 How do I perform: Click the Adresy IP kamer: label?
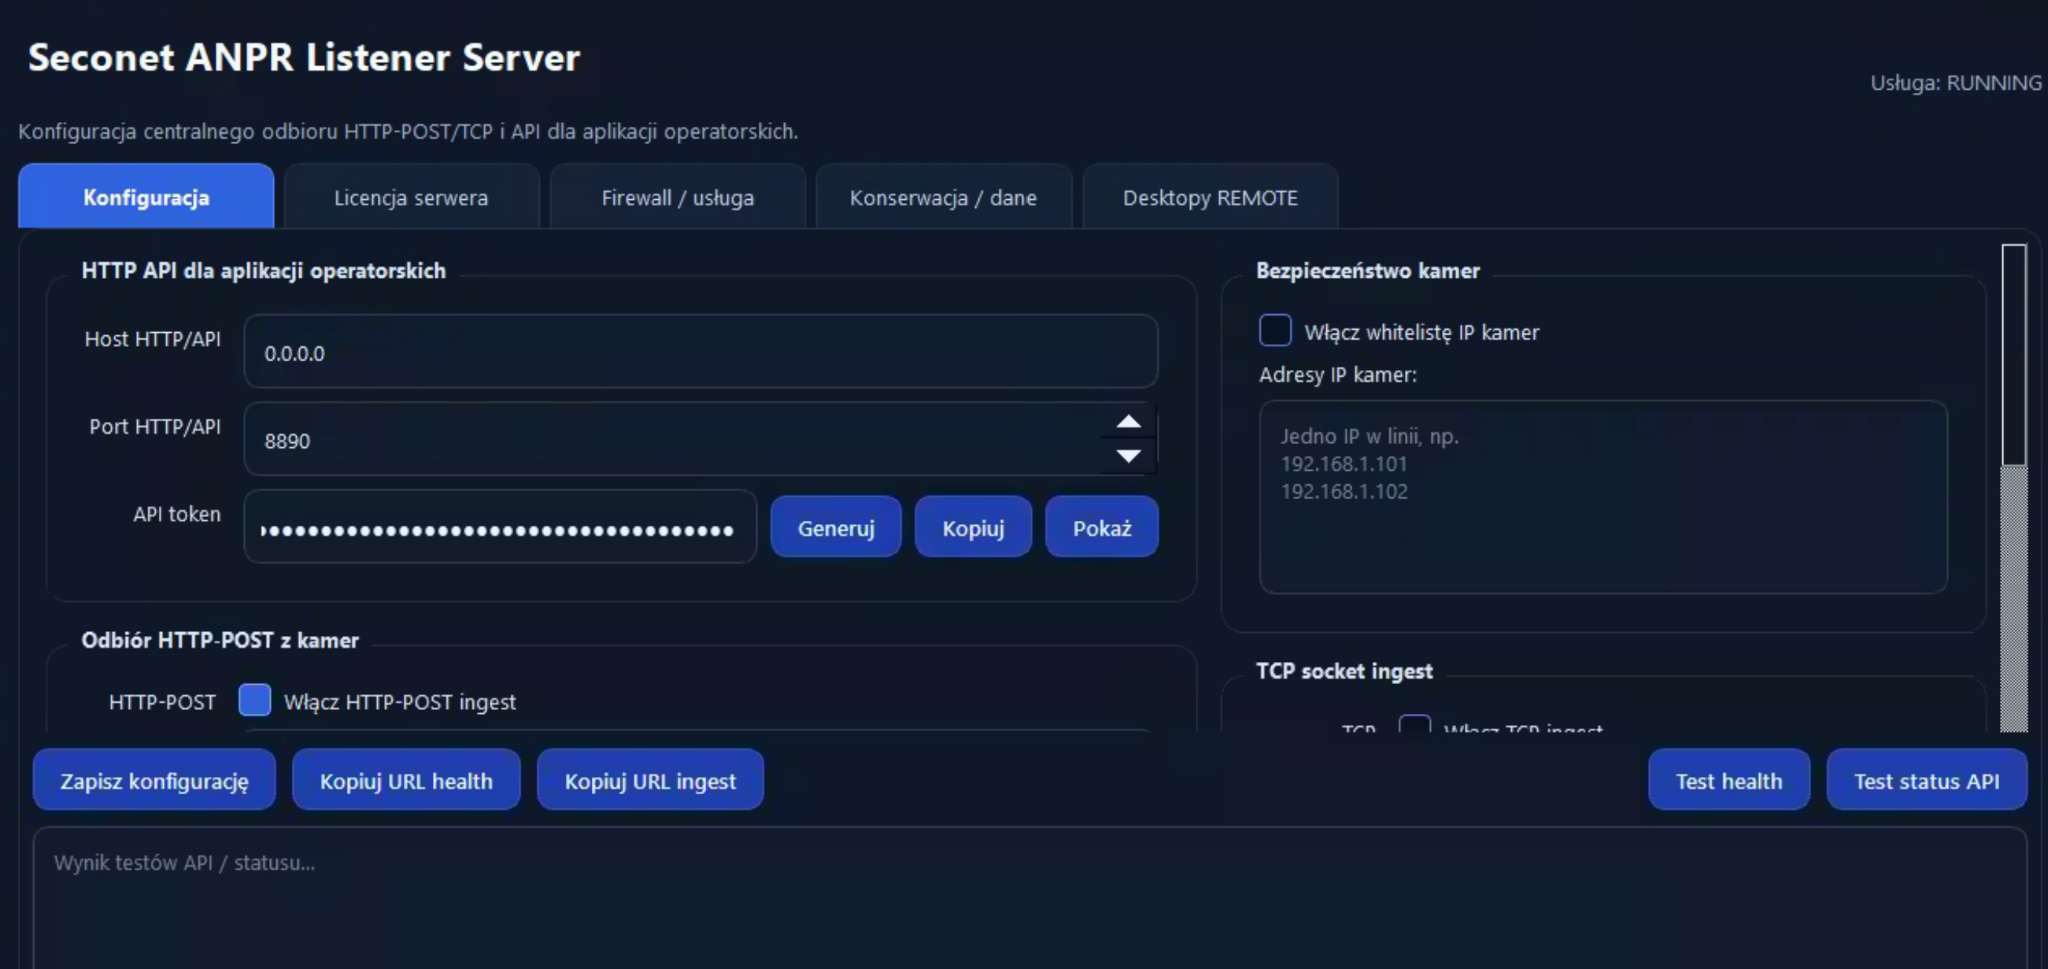tap(1338, 375)
